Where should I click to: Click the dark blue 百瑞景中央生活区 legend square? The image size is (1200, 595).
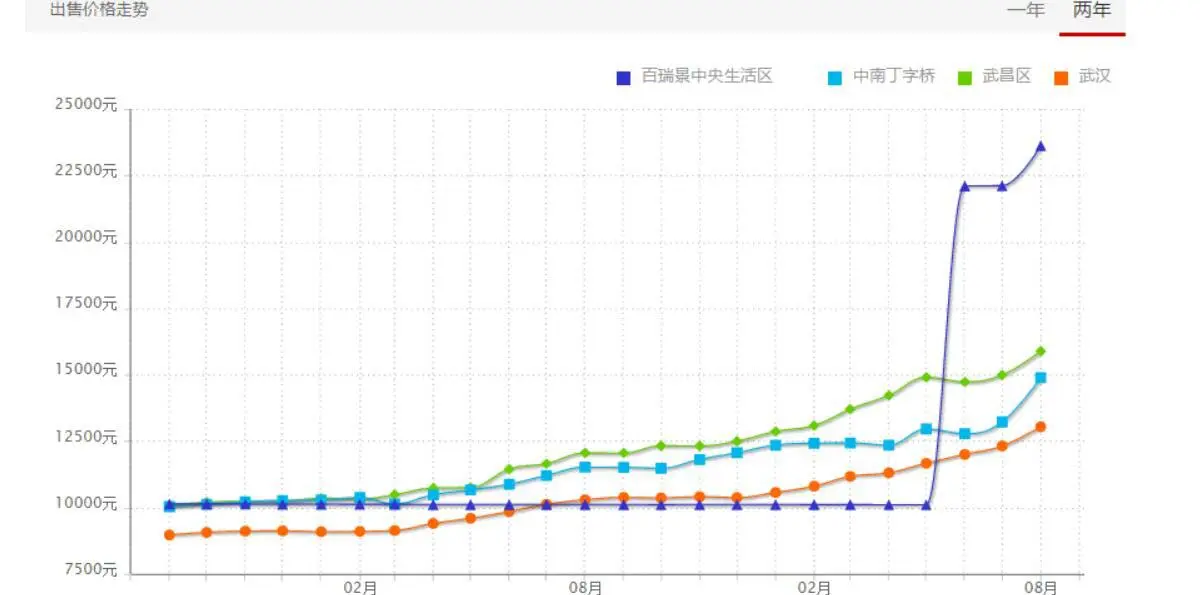624,77
